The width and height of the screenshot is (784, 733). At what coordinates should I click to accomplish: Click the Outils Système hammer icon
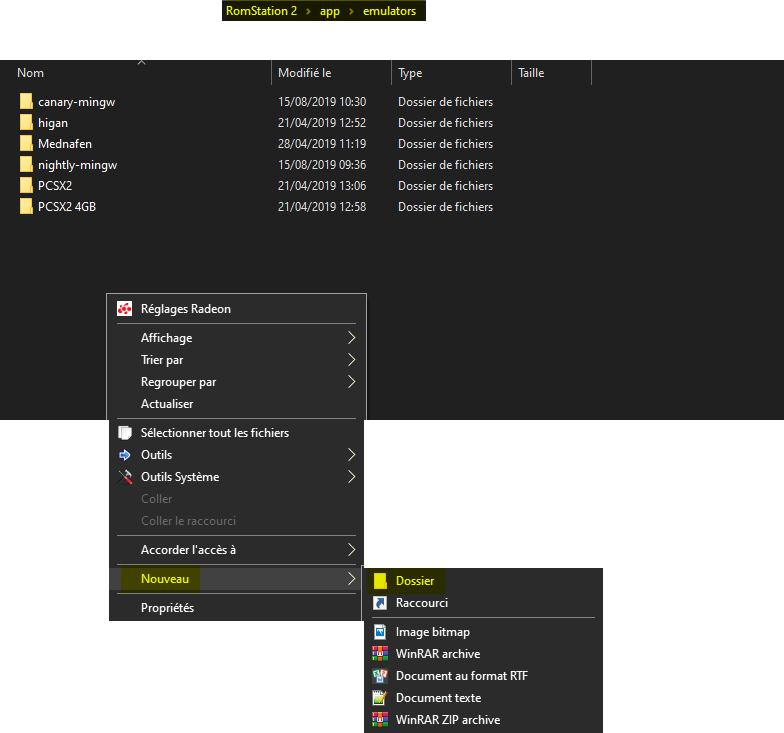pos(125,476)
